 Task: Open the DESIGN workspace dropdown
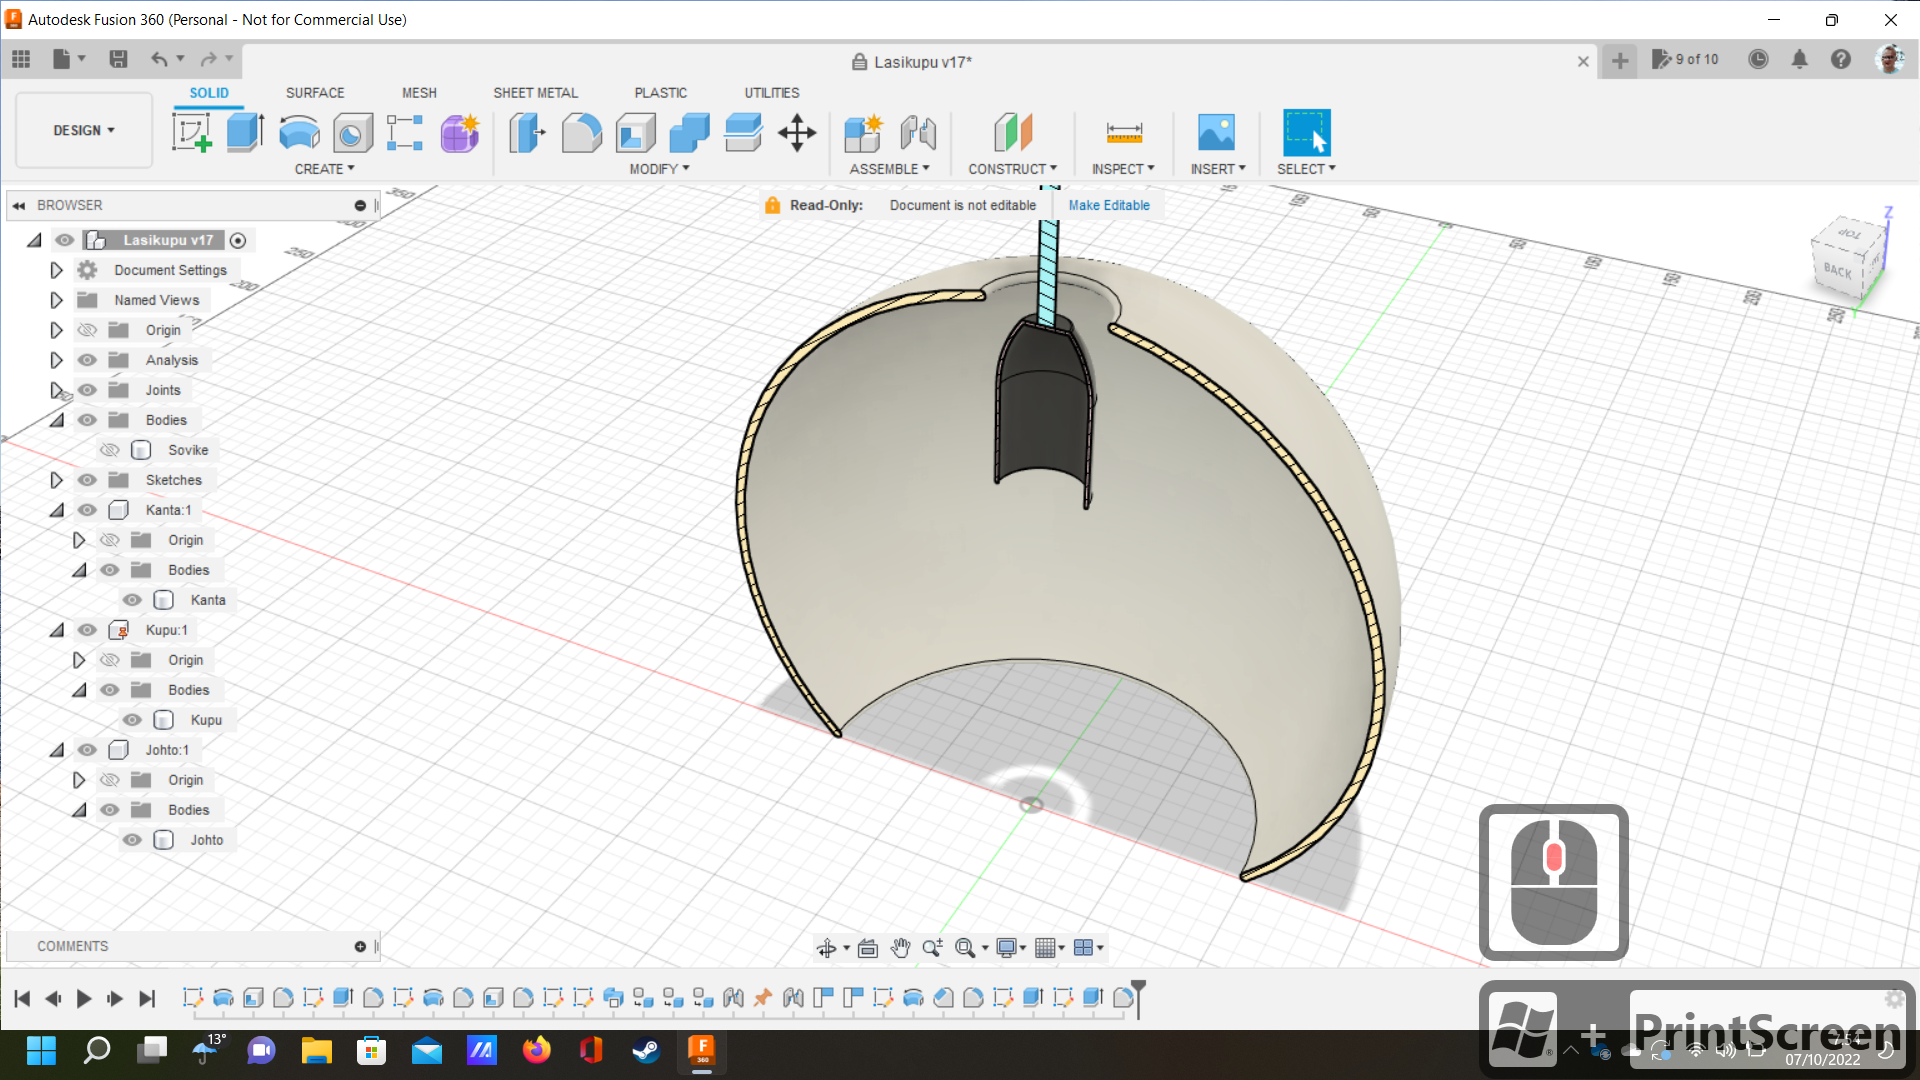84,130
